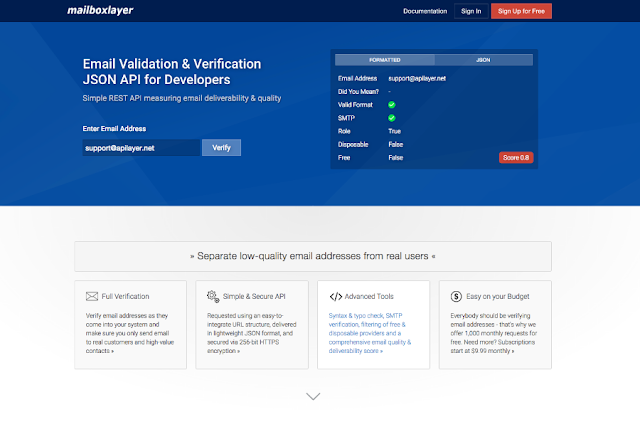Click the Free row label
The image size is (640, 427).
coord(344,158)
